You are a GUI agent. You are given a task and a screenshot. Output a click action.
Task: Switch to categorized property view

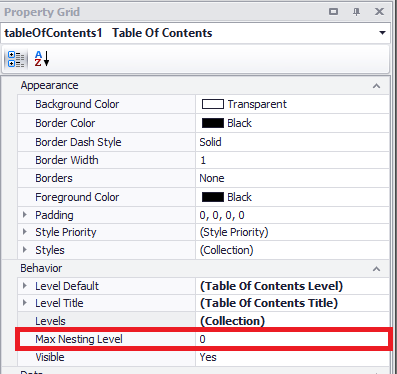click(16, 59)
